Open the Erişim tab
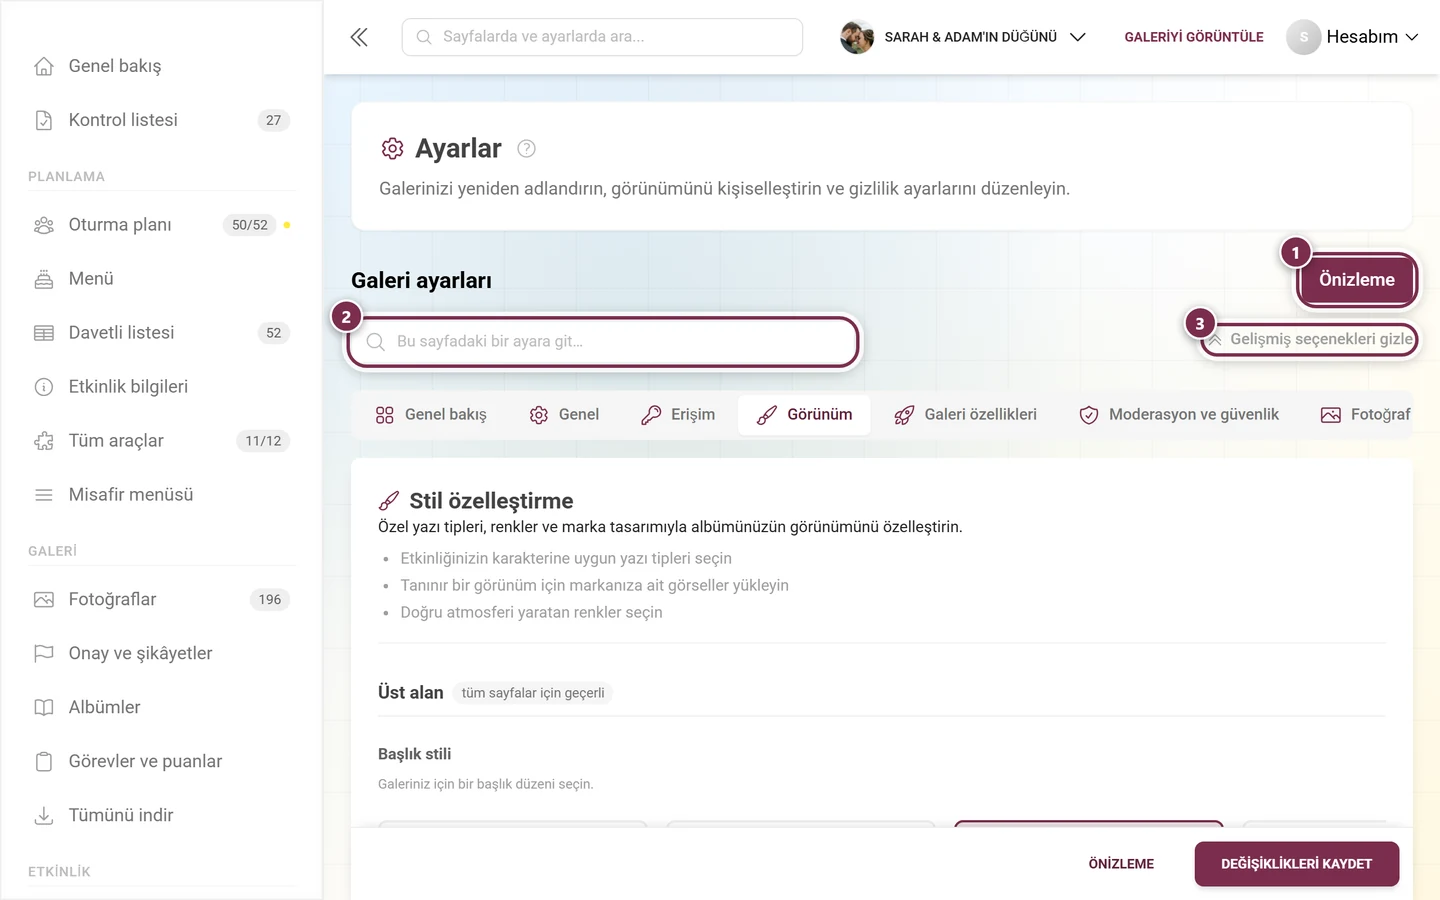Viewport: 1440px width, 900px height. pyautogui.click(x=678, y=415)
